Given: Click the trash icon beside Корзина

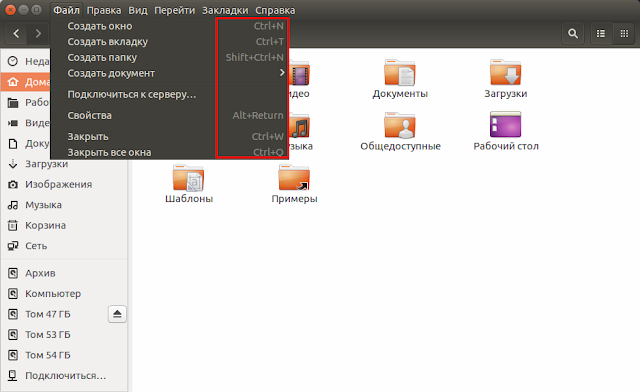Looking at the screenshot, I should (x=13, y=225).
